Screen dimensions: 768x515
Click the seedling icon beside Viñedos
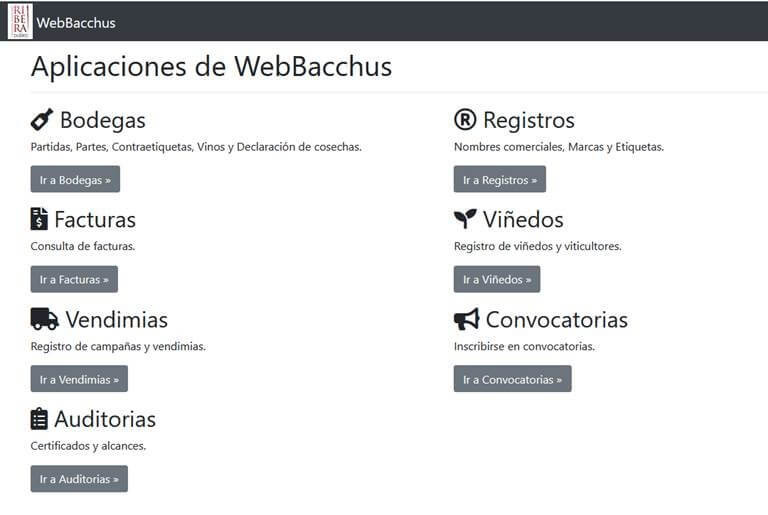pyautogui.click(x=465, y=219)
